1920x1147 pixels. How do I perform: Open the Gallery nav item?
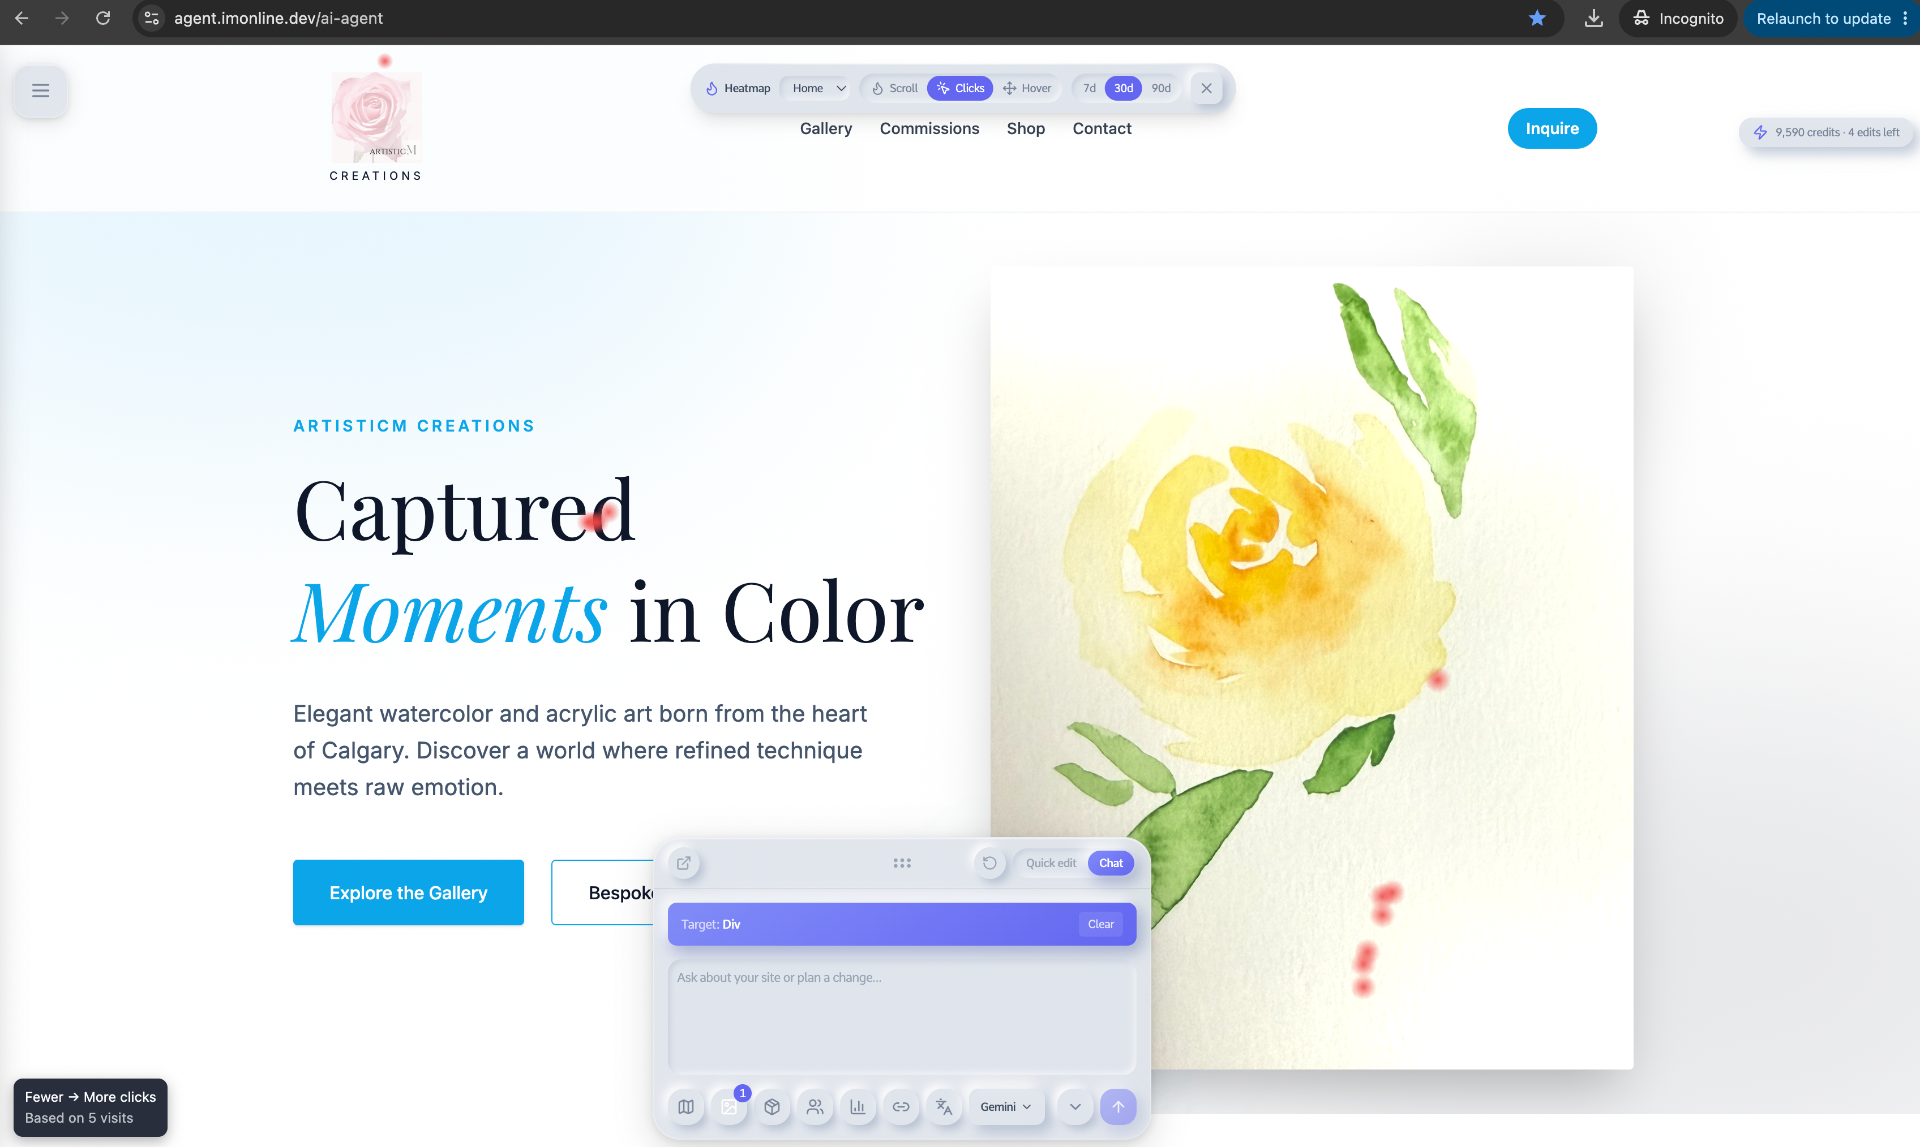pos(826,128)
